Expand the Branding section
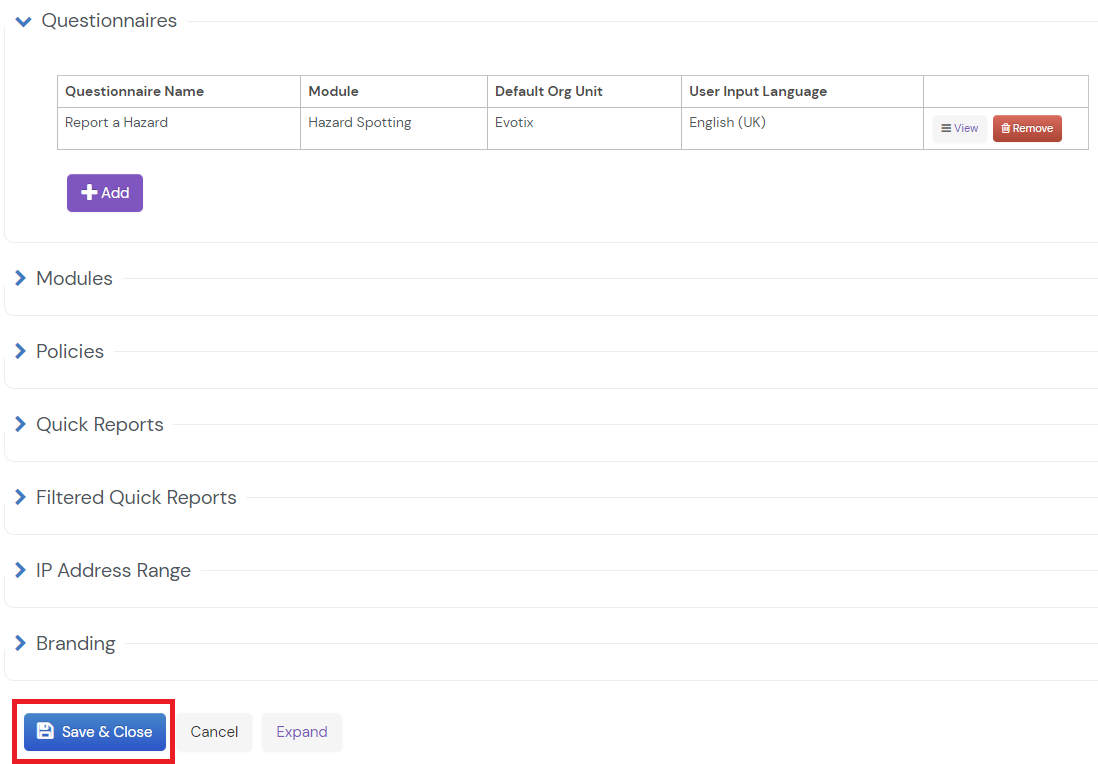The height and width of the screenshot is (764, 1098). point(21,644)
